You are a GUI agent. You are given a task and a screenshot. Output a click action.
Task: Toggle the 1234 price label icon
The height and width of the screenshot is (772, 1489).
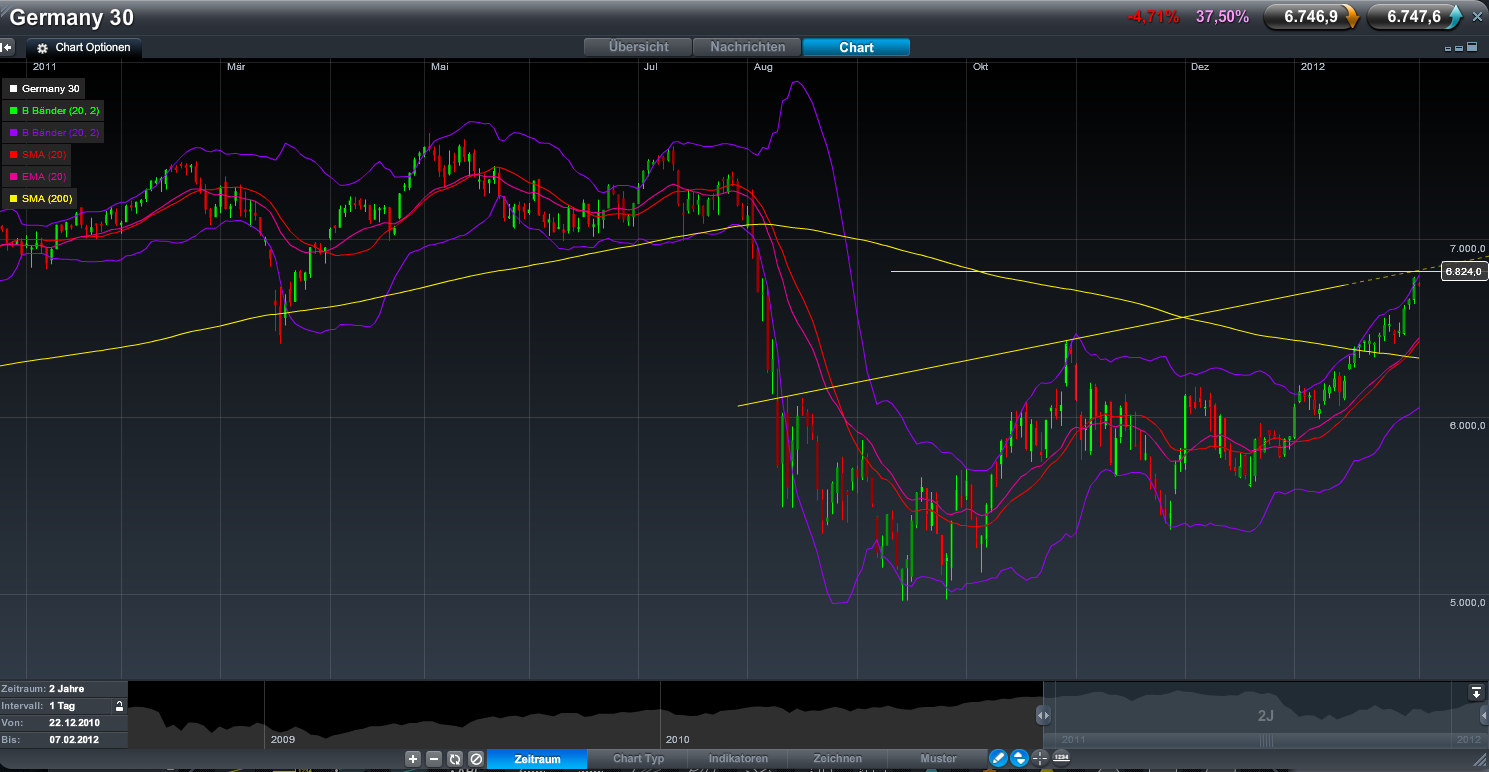point(1061,759)
